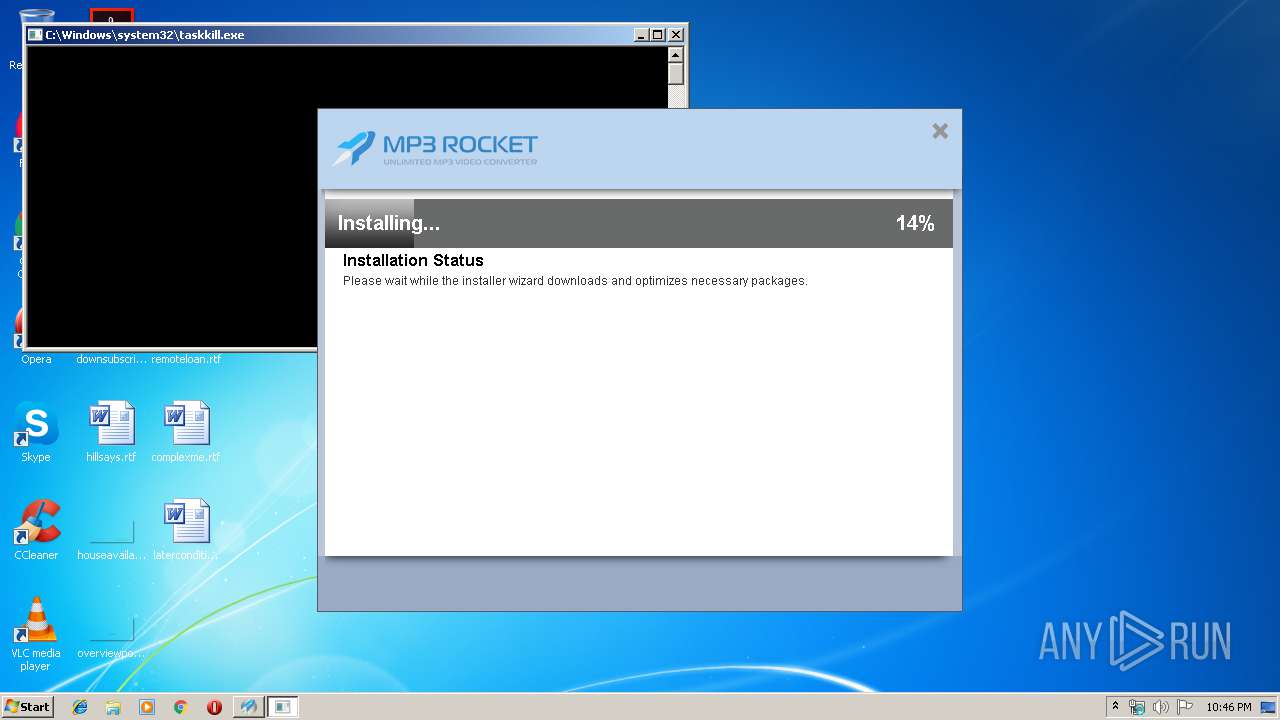This screenshot has width=1280, height=720.
Task: Click the 14% progress value
Action: pos(915,223)
